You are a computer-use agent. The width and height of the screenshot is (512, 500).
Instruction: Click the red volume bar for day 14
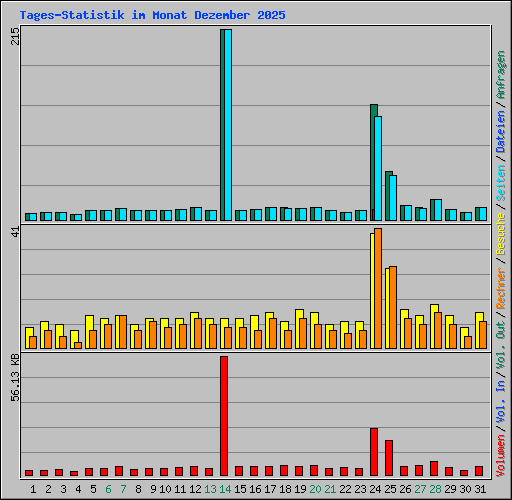point(224,416)
